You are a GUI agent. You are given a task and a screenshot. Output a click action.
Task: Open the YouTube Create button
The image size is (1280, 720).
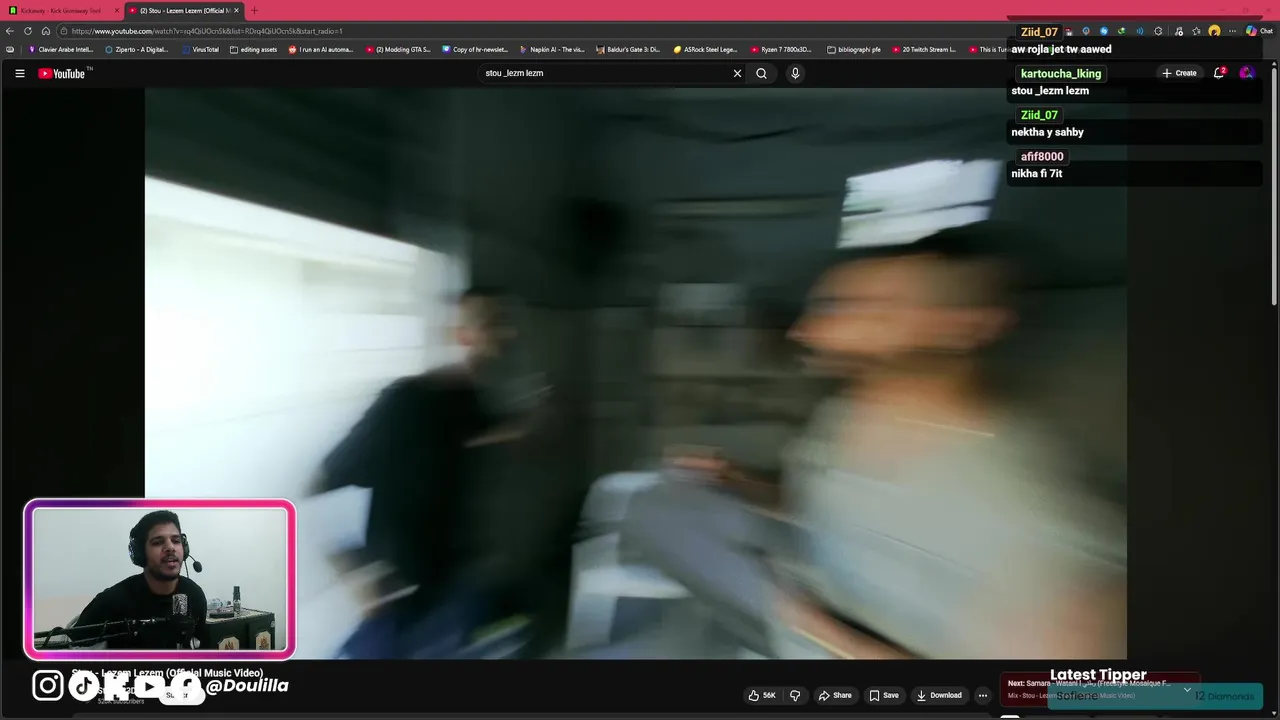coord(1179,73)
